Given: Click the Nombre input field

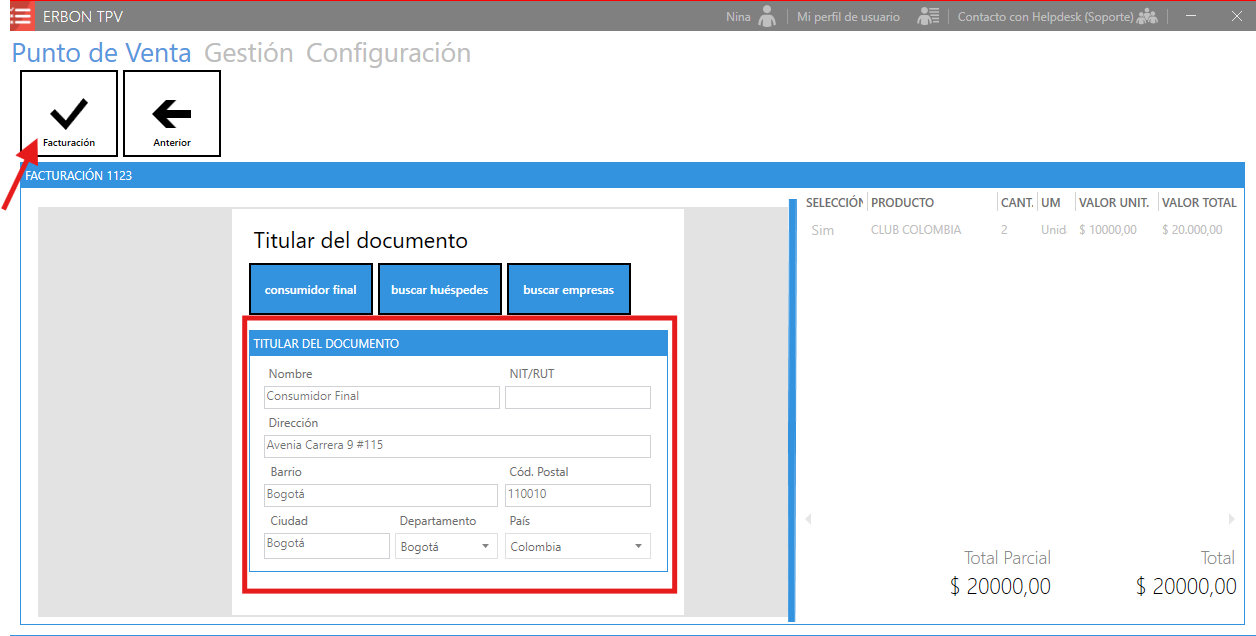Looking at the screenshot, I should point(382,397).
